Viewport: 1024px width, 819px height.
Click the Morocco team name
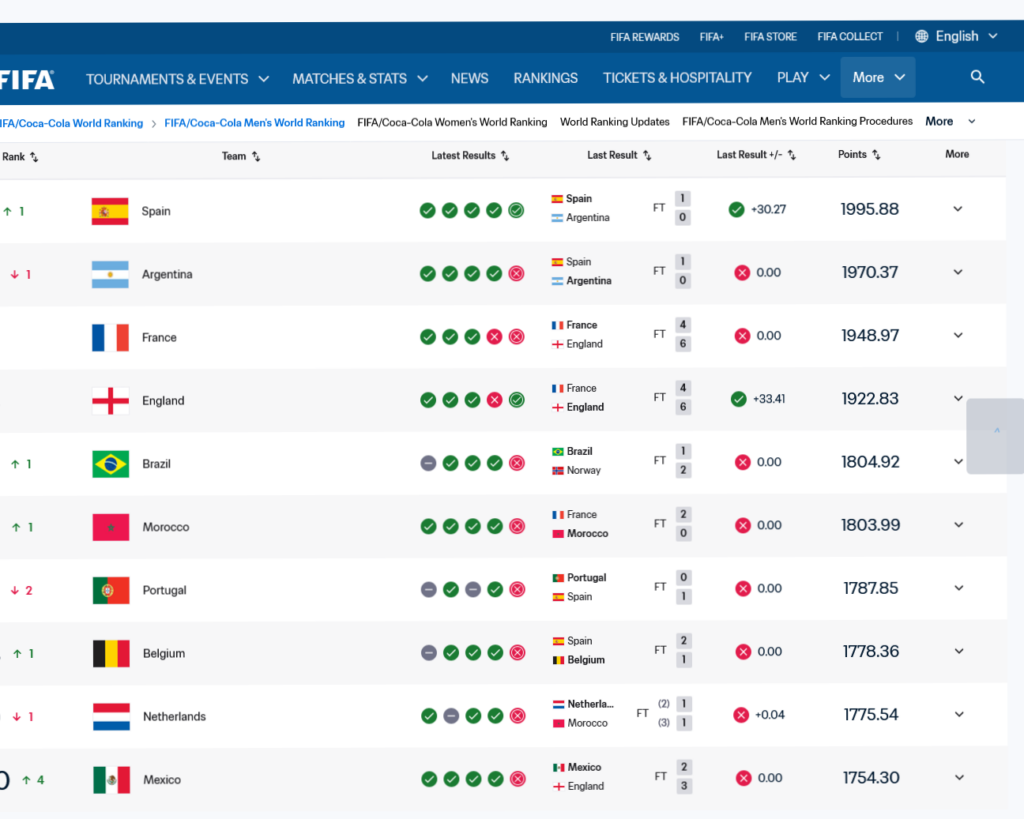(x=166, y=527)
